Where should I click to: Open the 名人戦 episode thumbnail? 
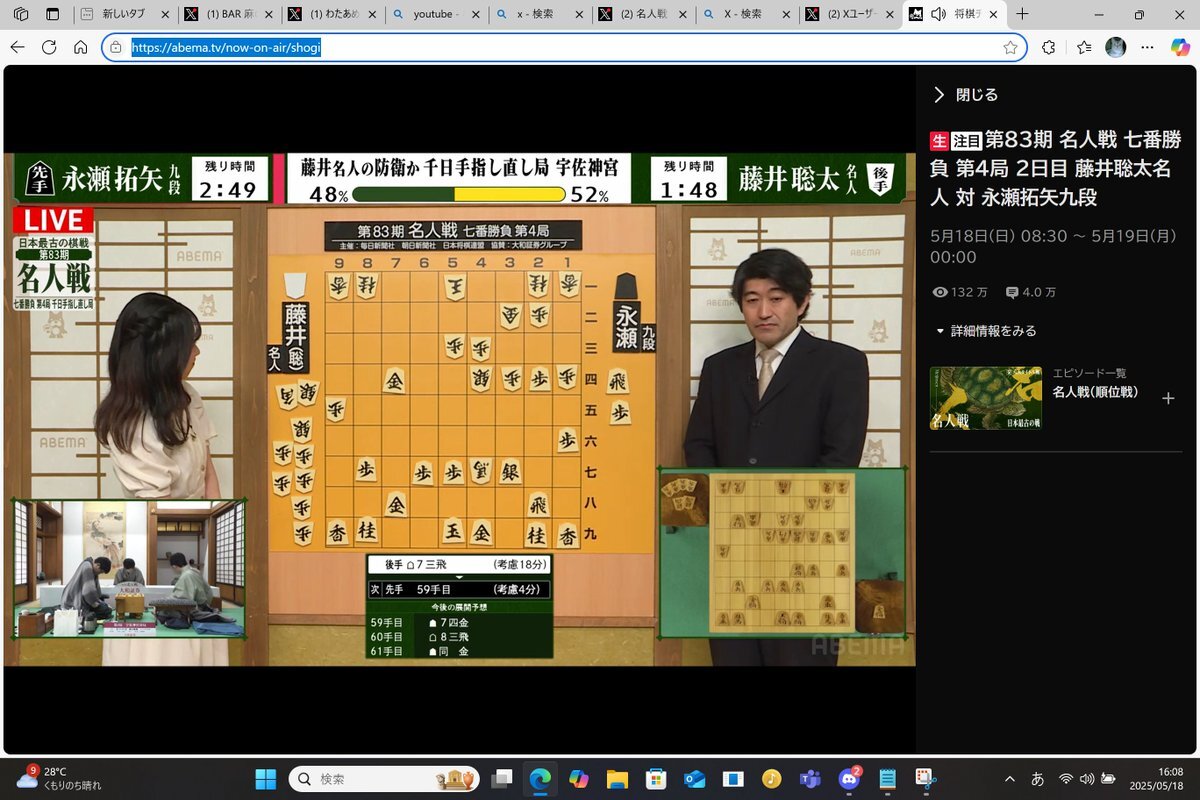985,398
